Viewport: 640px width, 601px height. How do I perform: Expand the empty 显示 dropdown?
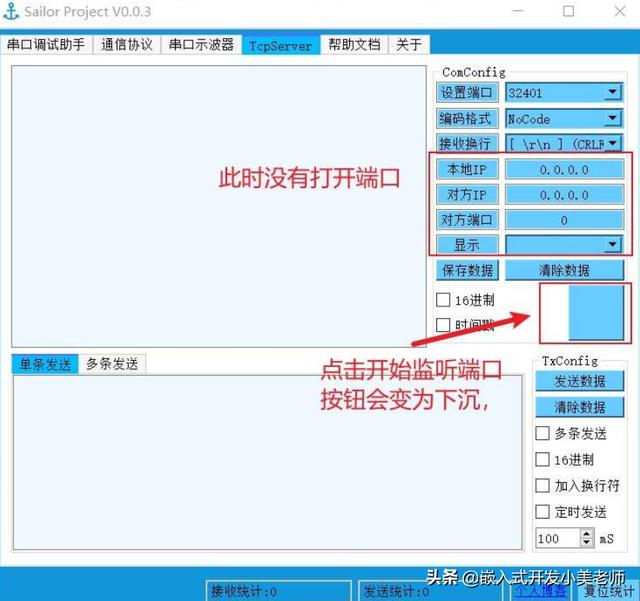pyautogui.click(x=613, y=245)
